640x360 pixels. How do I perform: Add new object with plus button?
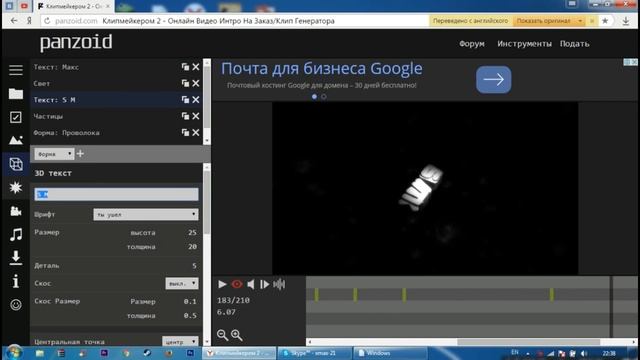(x=80, y=153)
